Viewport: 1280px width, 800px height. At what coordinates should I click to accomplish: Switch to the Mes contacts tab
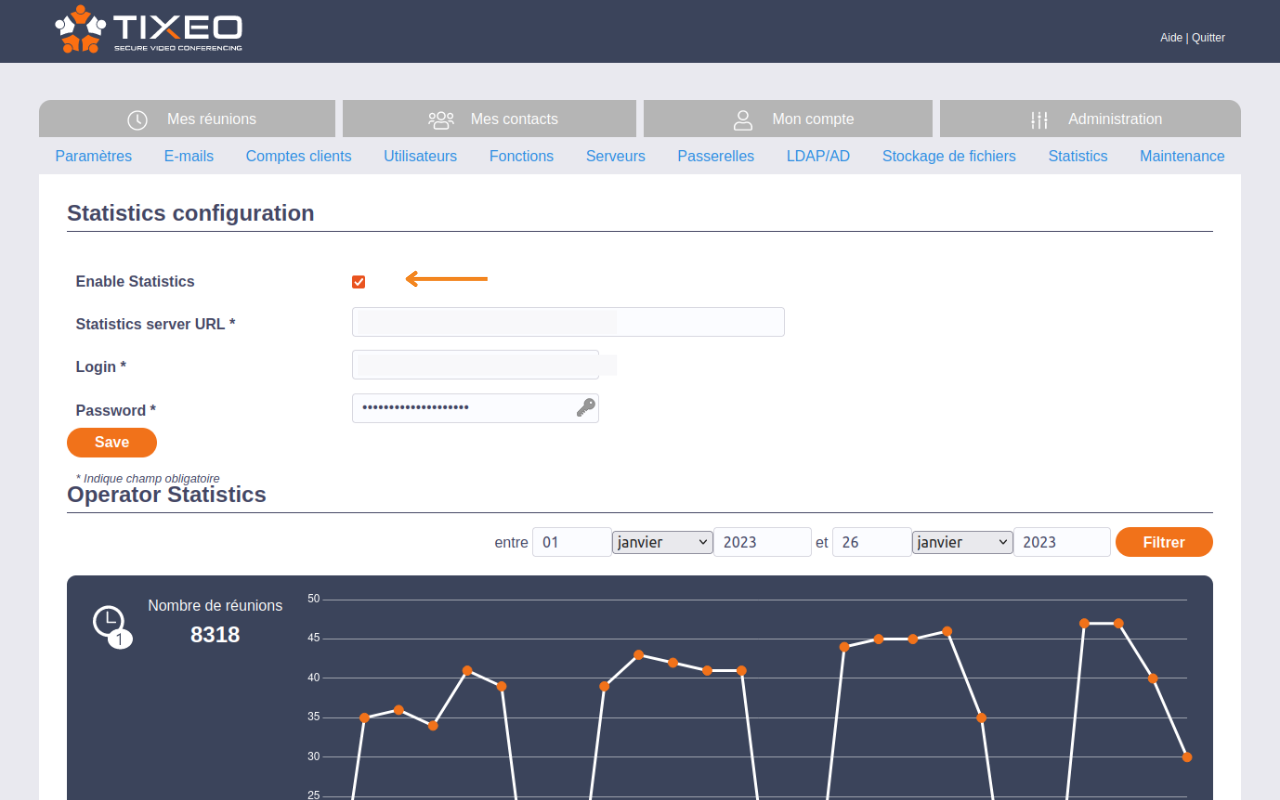tap(489, 119)
